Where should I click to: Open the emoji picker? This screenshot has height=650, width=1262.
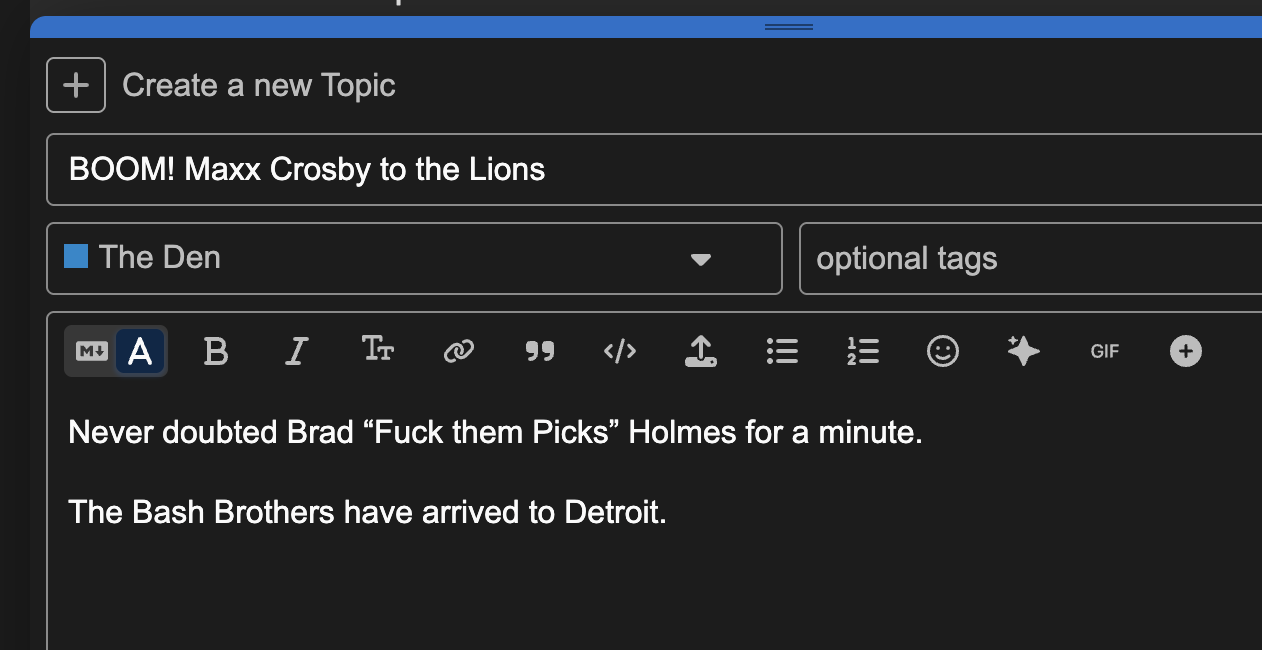[943, 351]
